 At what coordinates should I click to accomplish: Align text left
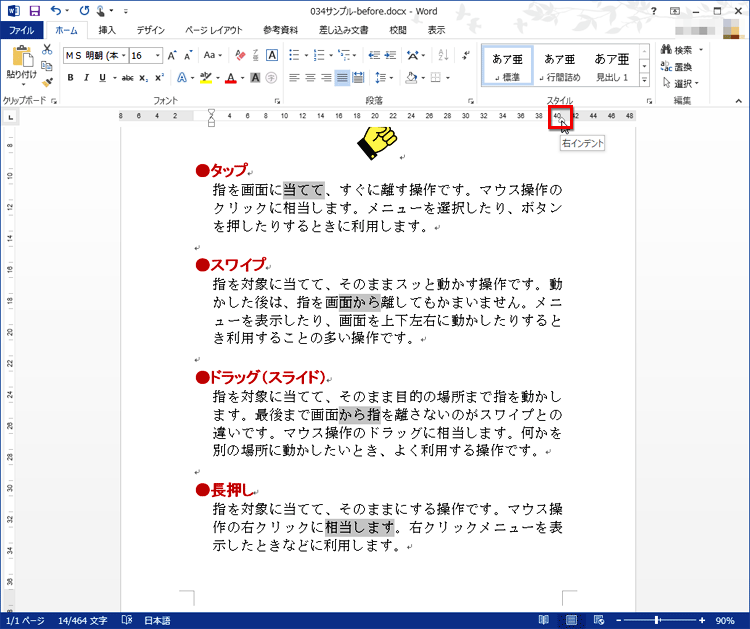(294, 77)
